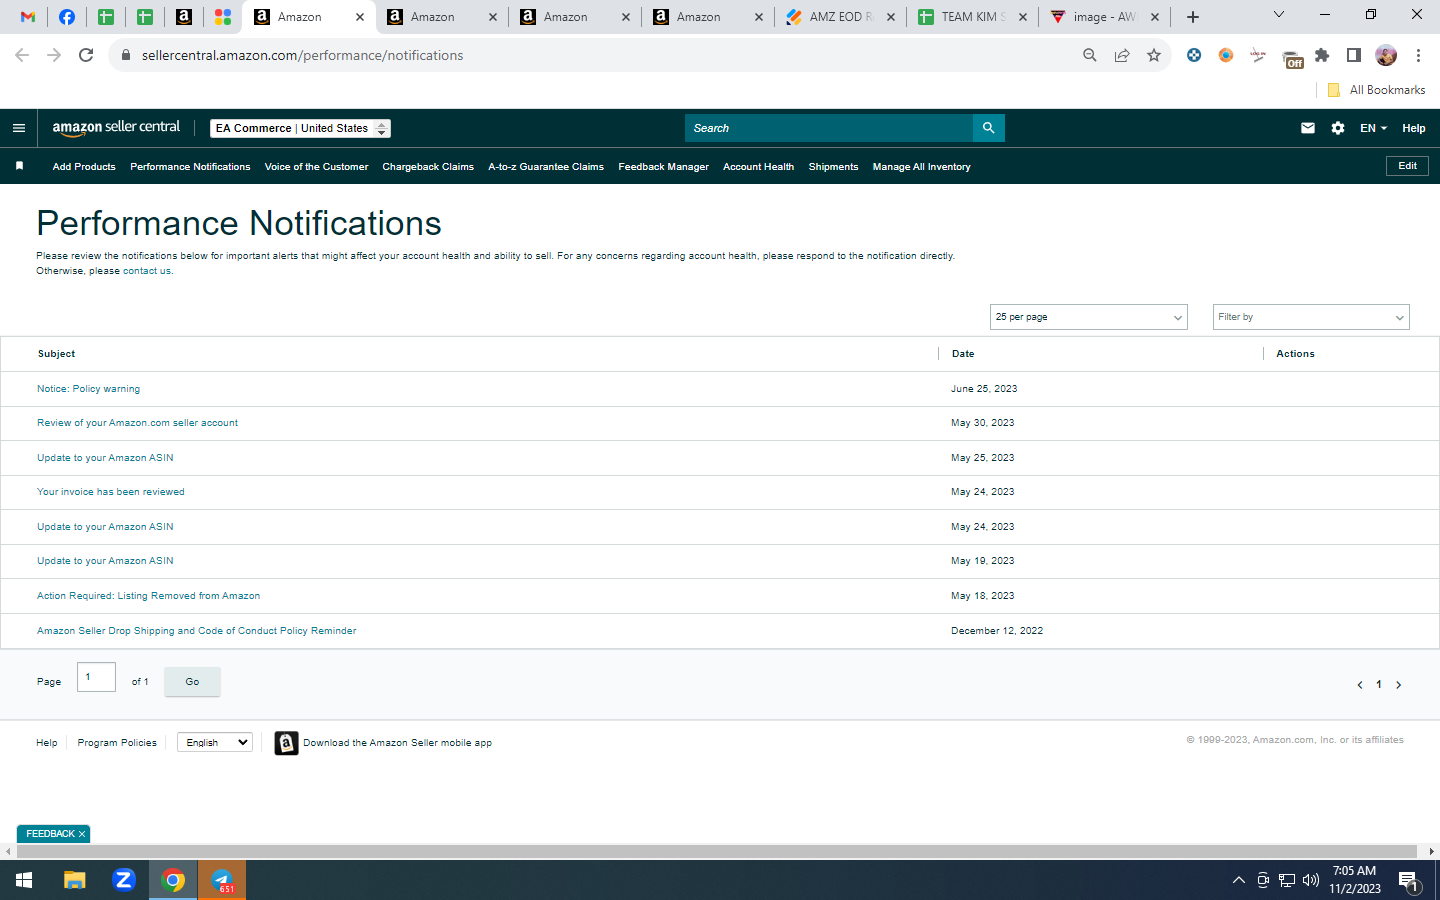Screen dimensions: 1440x900
Task: Click the Seller Central search field
Action: [x=829, y=128]
